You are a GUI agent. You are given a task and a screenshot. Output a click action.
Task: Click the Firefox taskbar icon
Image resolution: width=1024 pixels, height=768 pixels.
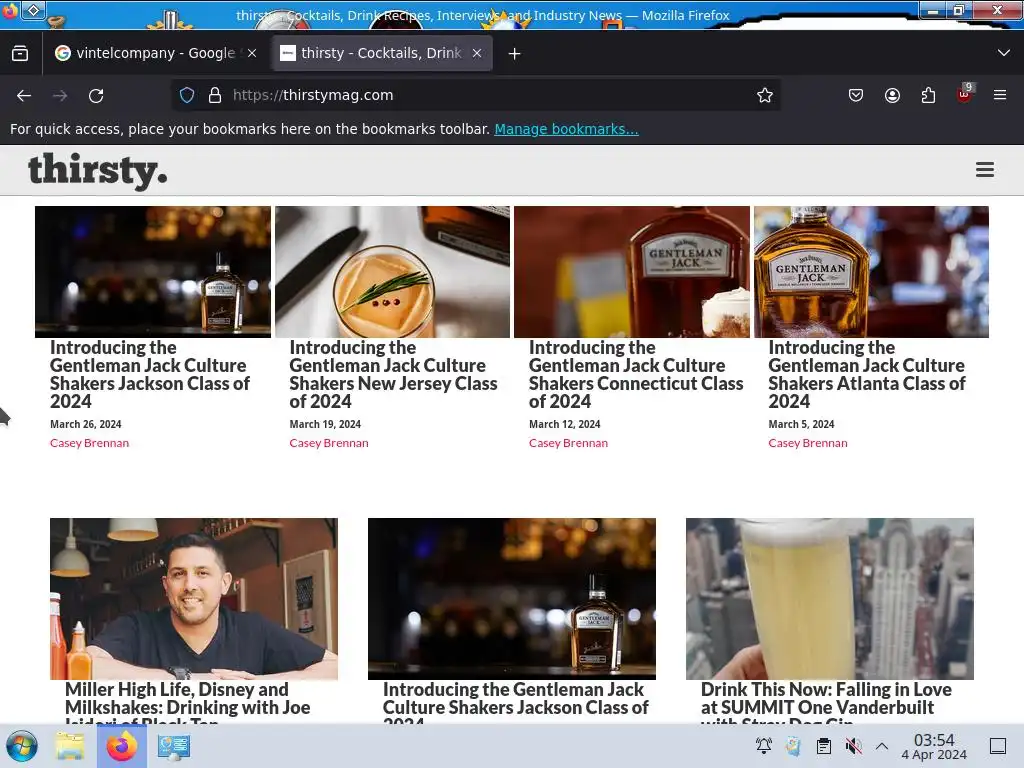pos(121,746)
